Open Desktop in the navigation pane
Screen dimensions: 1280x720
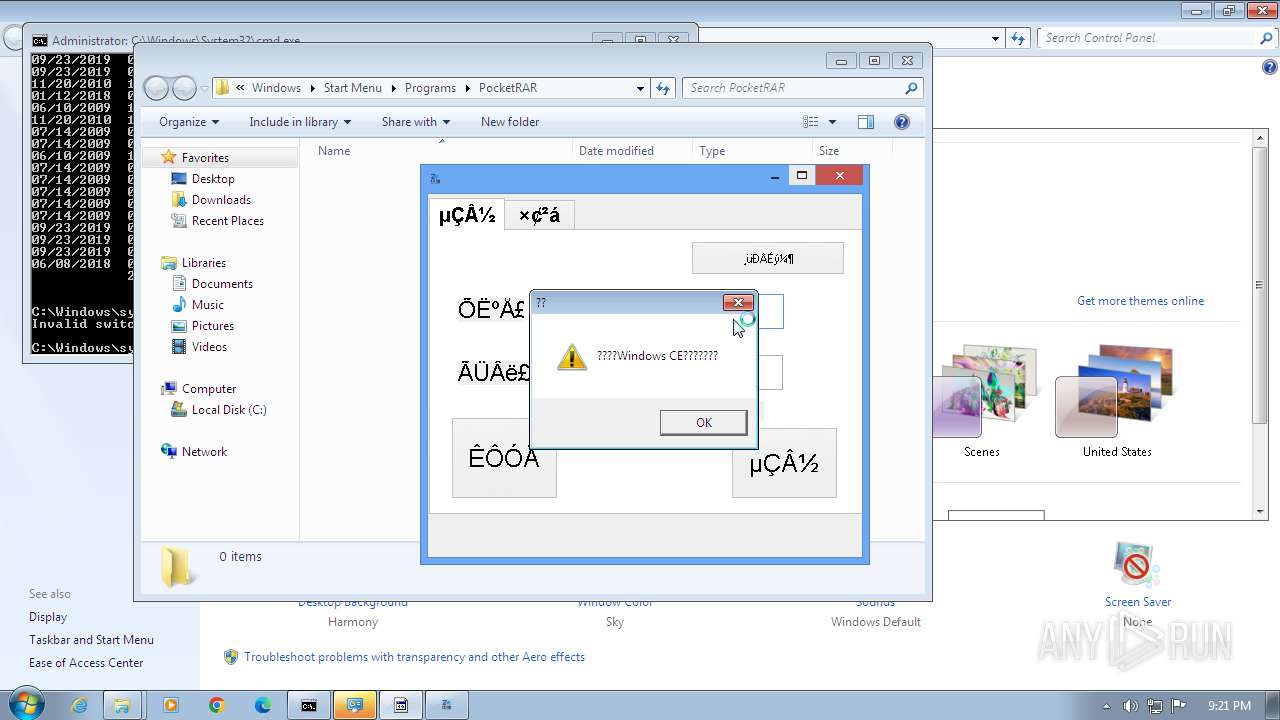(x=213, y=179)
